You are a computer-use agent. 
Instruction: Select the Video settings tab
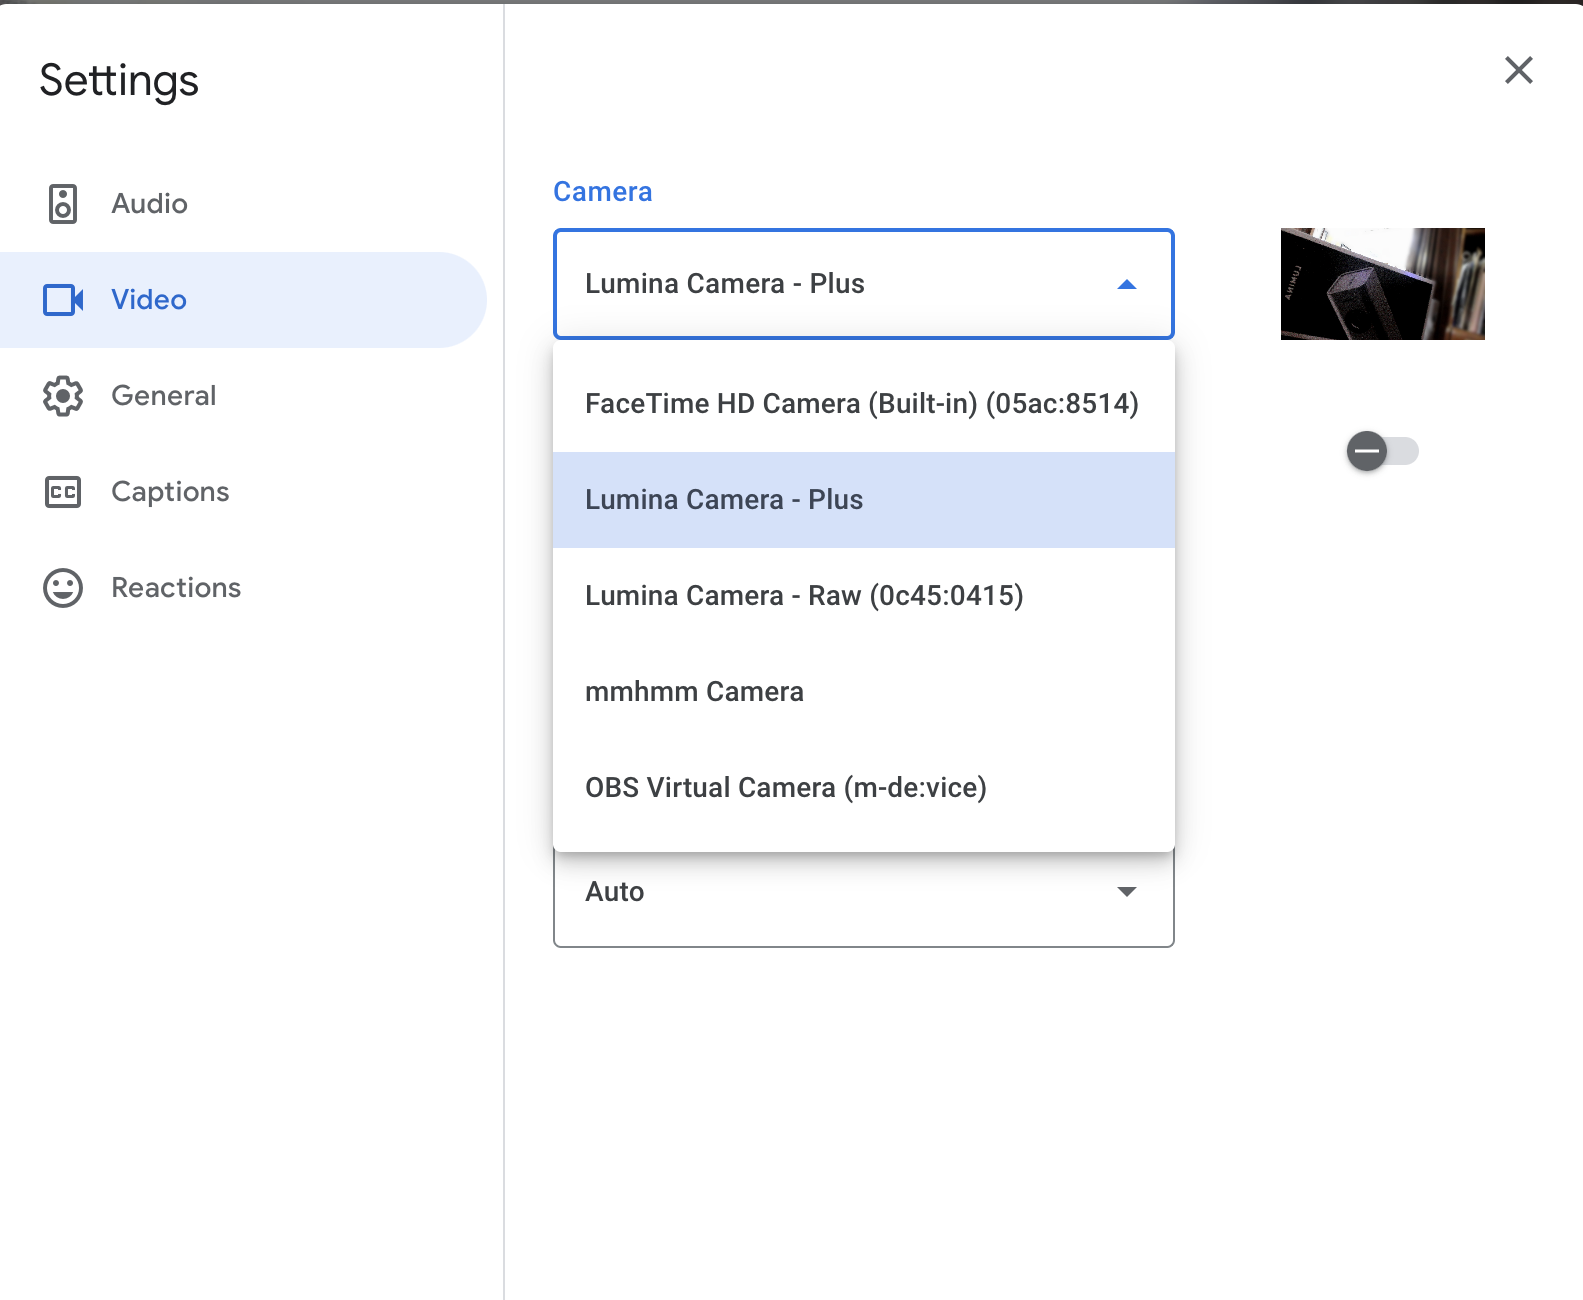pos(243,300)
